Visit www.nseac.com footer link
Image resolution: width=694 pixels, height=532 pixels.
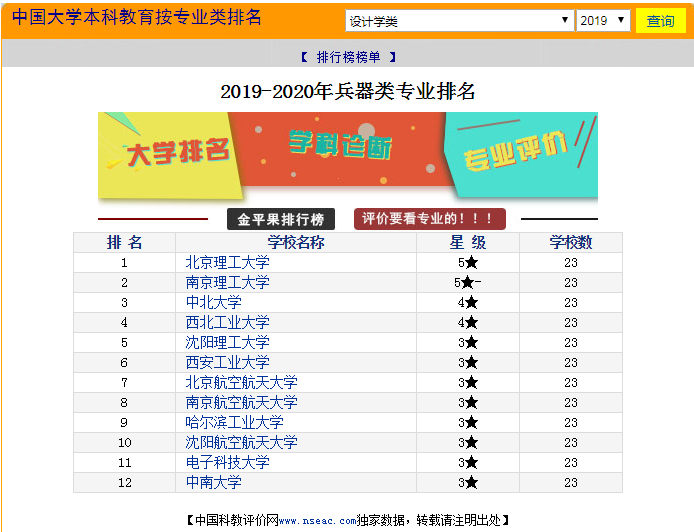(318, 521)
